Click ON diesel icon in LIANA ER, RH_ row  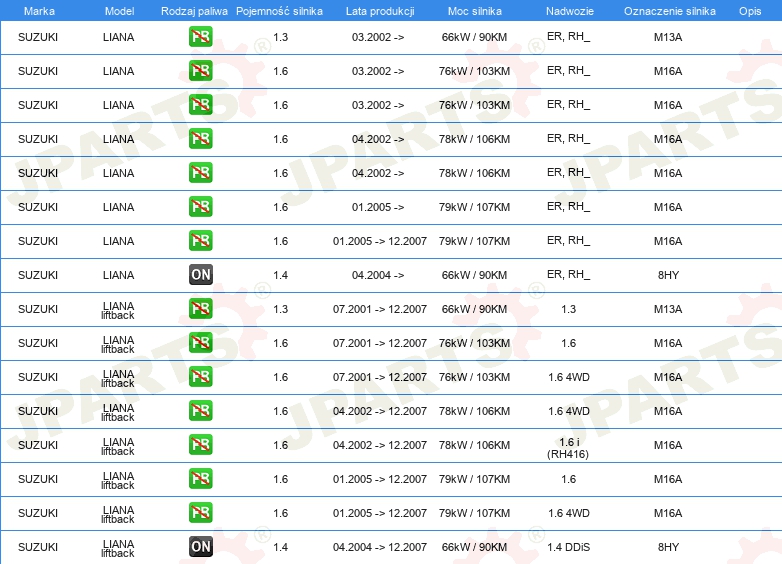(200, 275)
